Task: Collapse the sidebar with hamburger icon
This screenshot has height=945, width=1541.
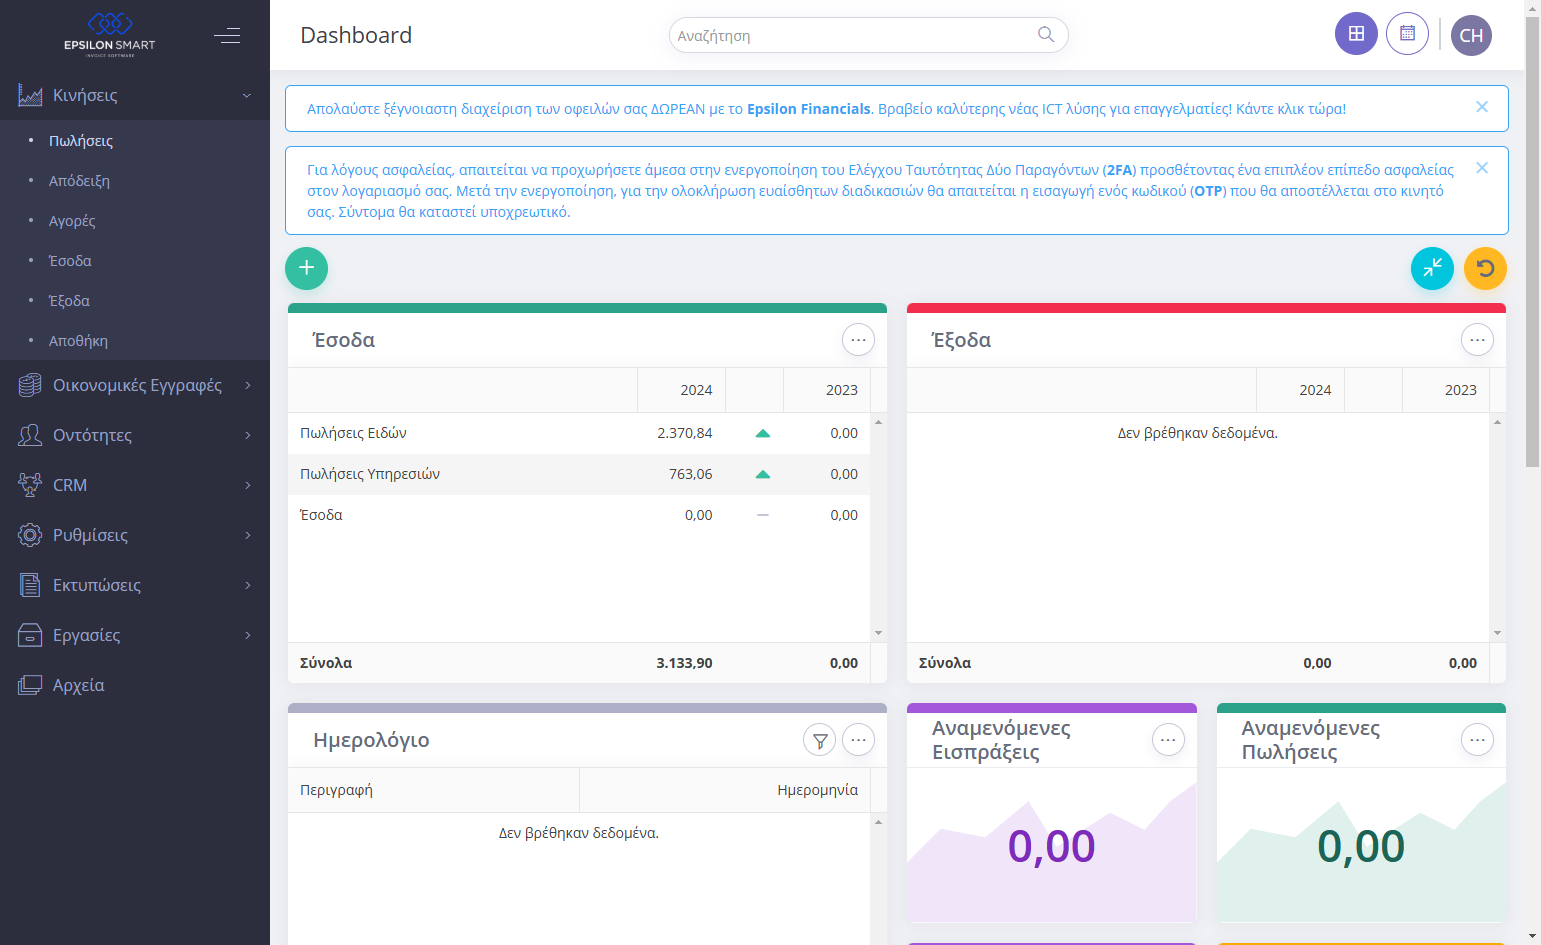Action: tap(227, 36)
